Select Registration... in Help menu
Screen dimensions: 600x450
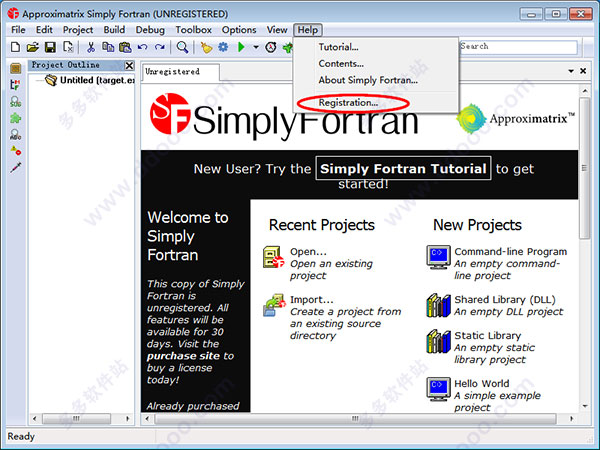tap(348, 103)
